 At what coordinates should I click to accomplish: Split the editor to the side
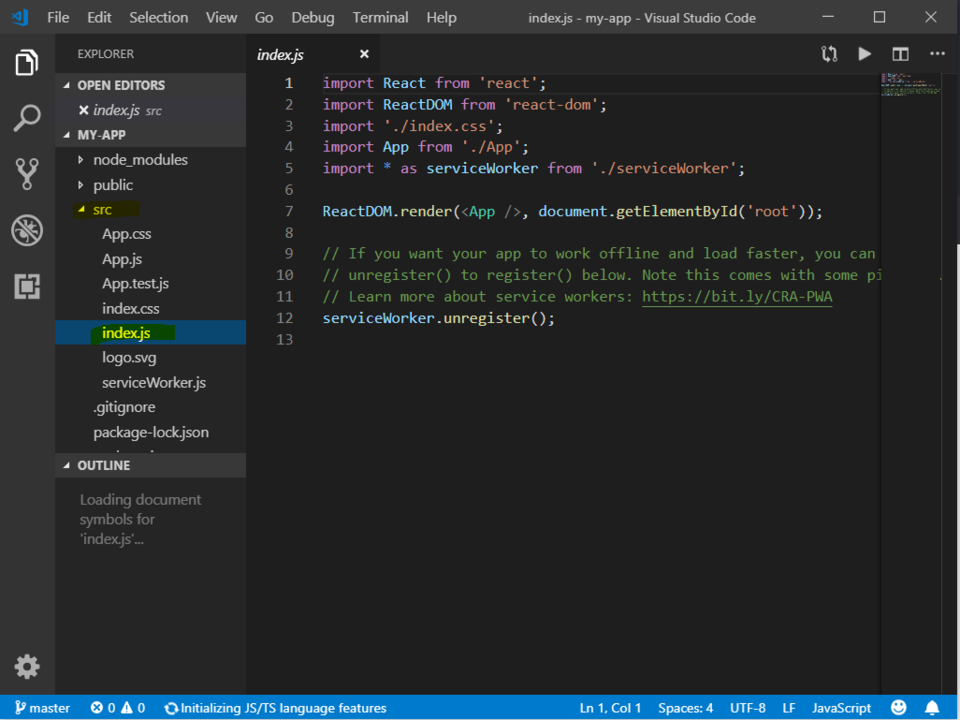[x=900, y=54]
